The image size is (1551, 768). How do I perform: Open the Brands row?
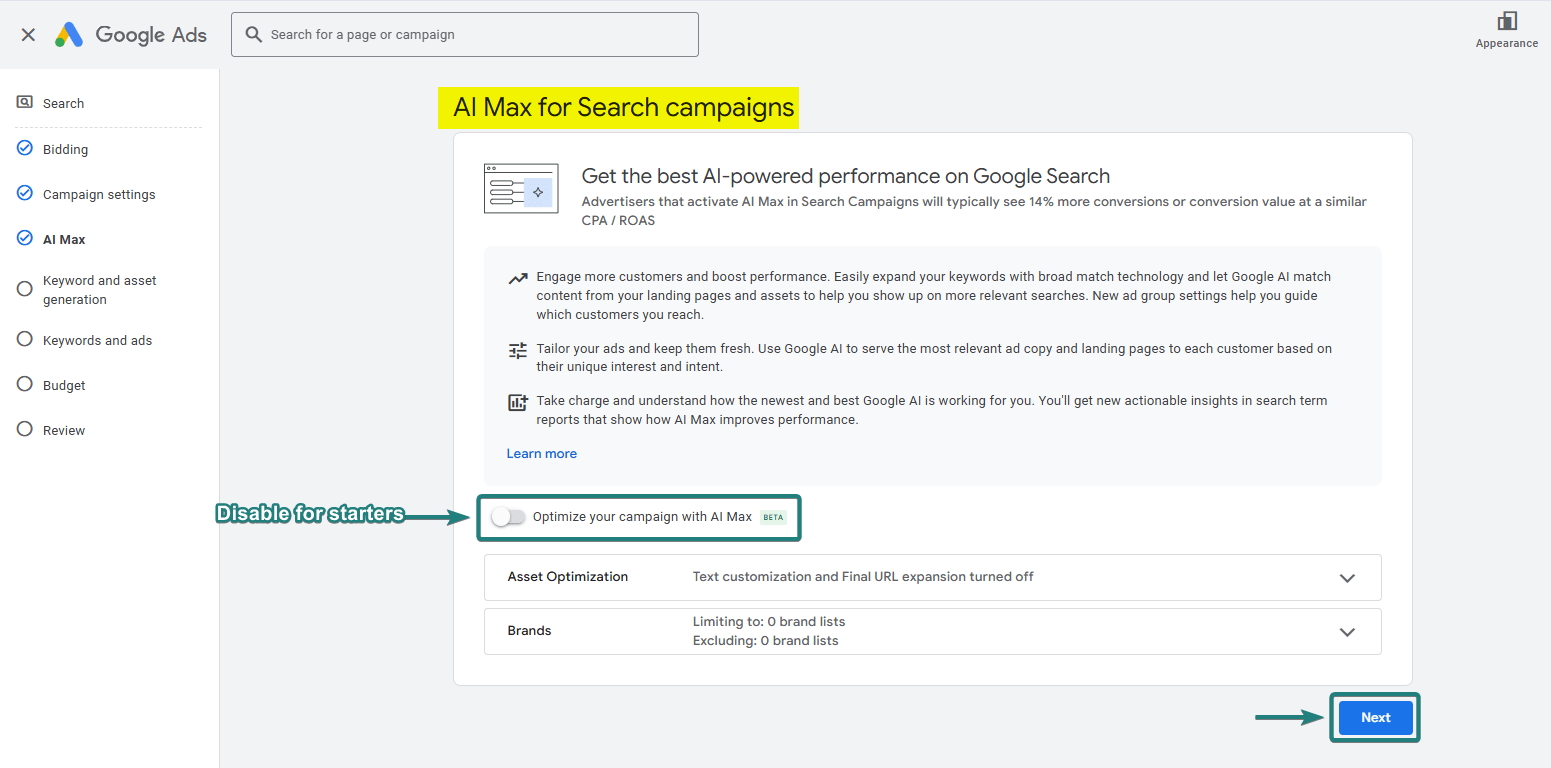point(932,631)
